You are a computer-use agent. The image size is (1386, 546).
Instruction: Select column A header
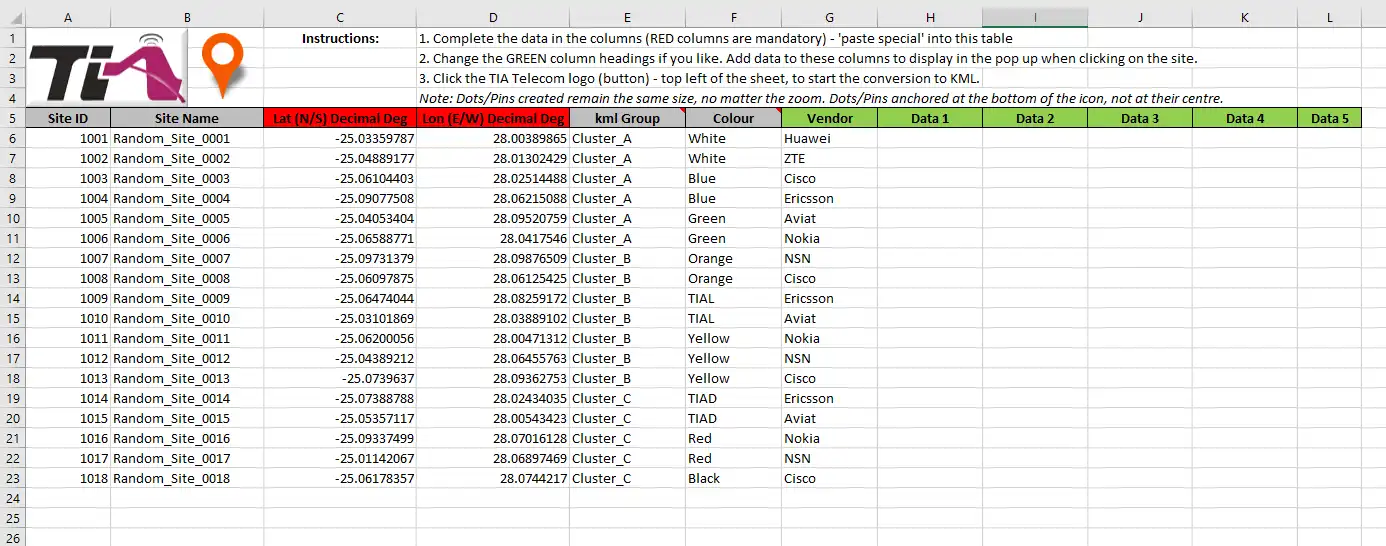tap(67, 18)
